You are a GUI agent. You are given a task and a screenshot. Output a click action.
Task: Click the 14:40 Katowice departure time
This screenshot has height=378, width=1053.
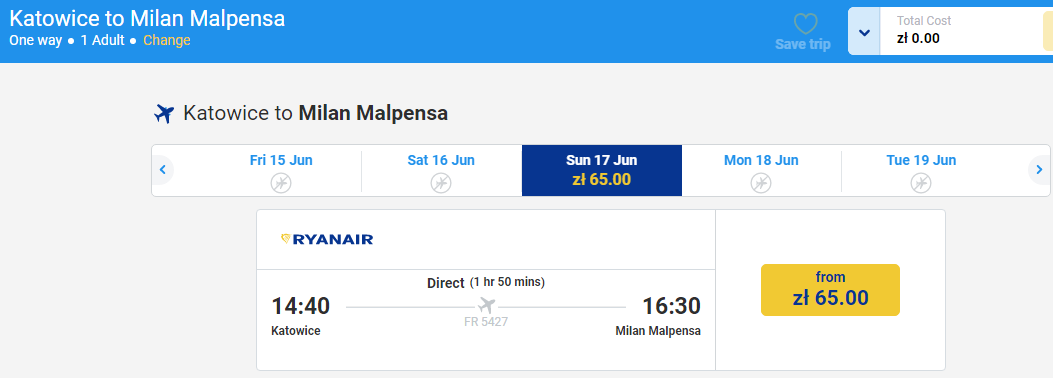(x=300, y=306)
